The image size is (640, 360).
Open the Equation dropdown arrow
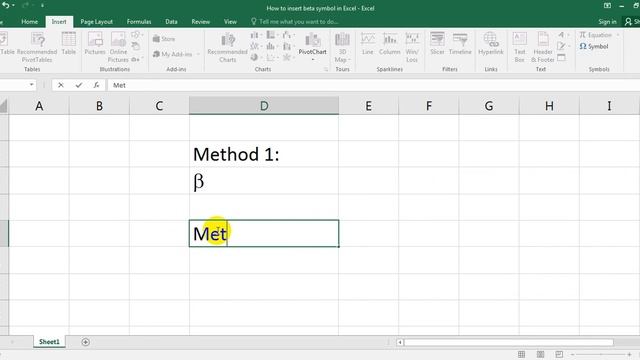point(617,35)
